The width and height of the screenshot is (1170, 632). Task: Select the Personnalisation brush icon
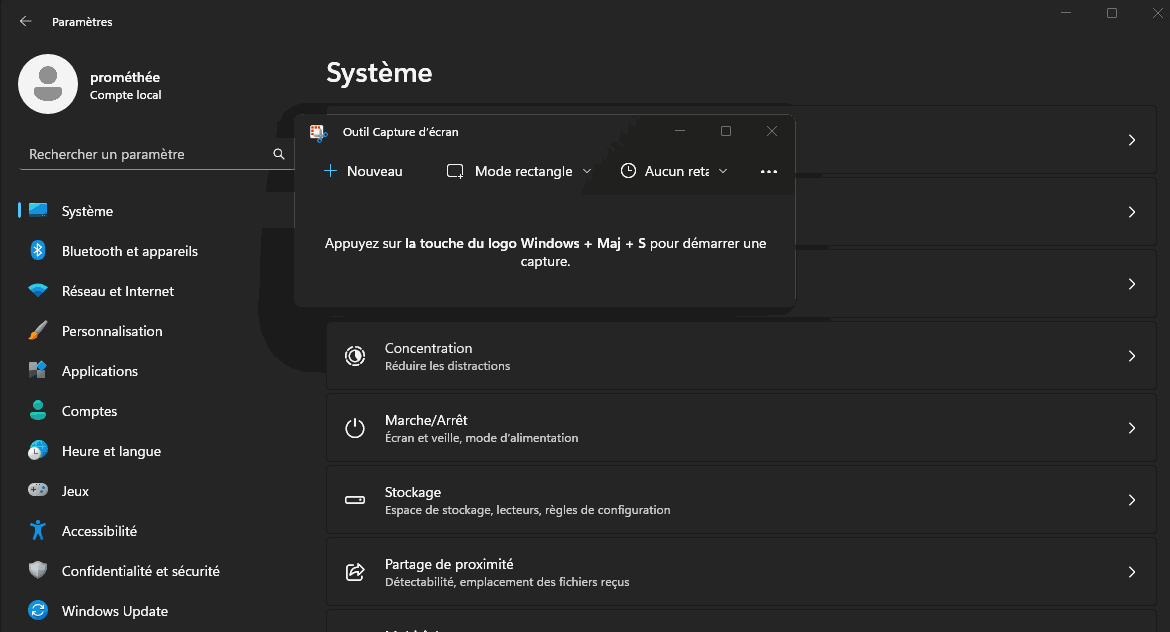click(36, 331)
